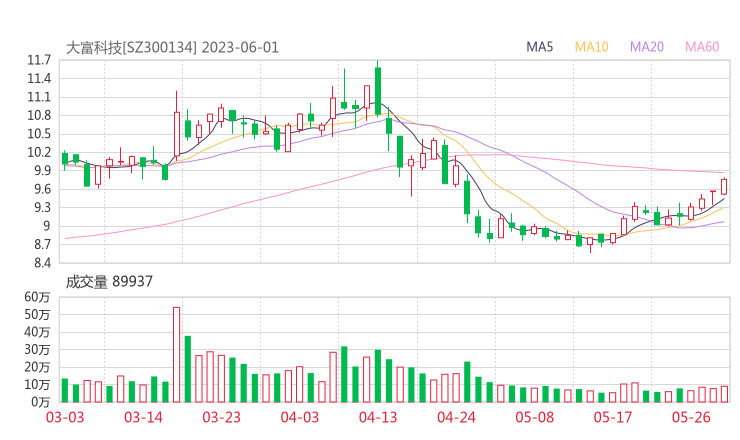740x440 pixels.
Task: Click the 10.2 price axis label
Action: tap(39, 152)
